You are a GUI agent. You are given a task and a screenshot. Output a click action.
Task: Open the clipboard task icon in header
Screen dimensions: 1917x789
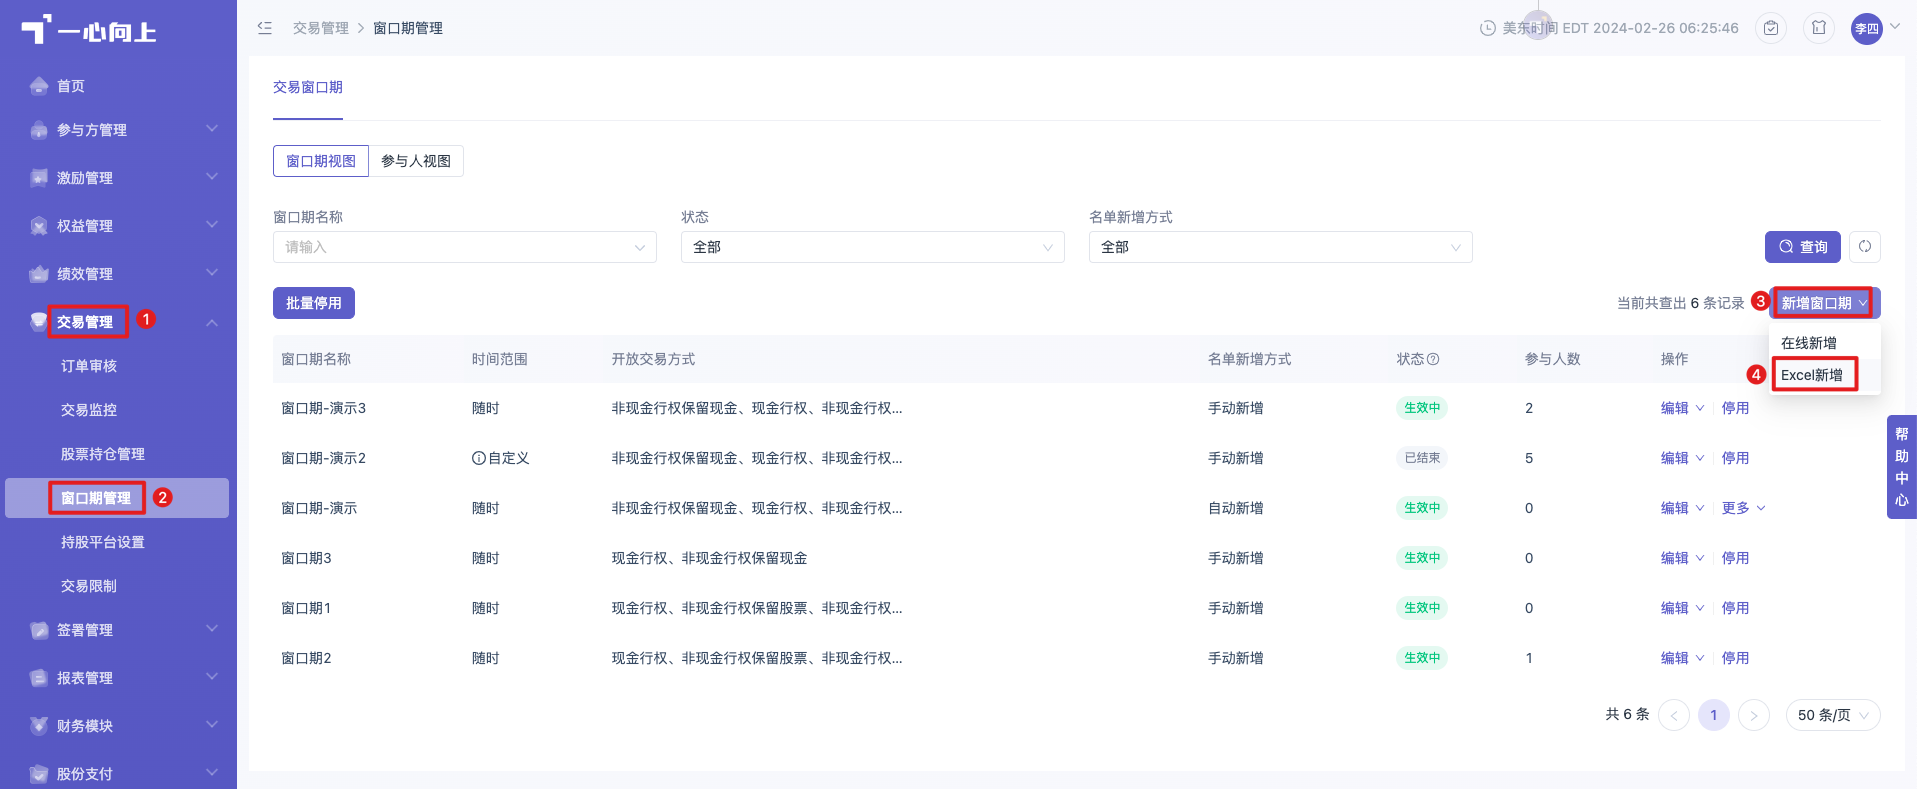click(x=1771, y=28)
